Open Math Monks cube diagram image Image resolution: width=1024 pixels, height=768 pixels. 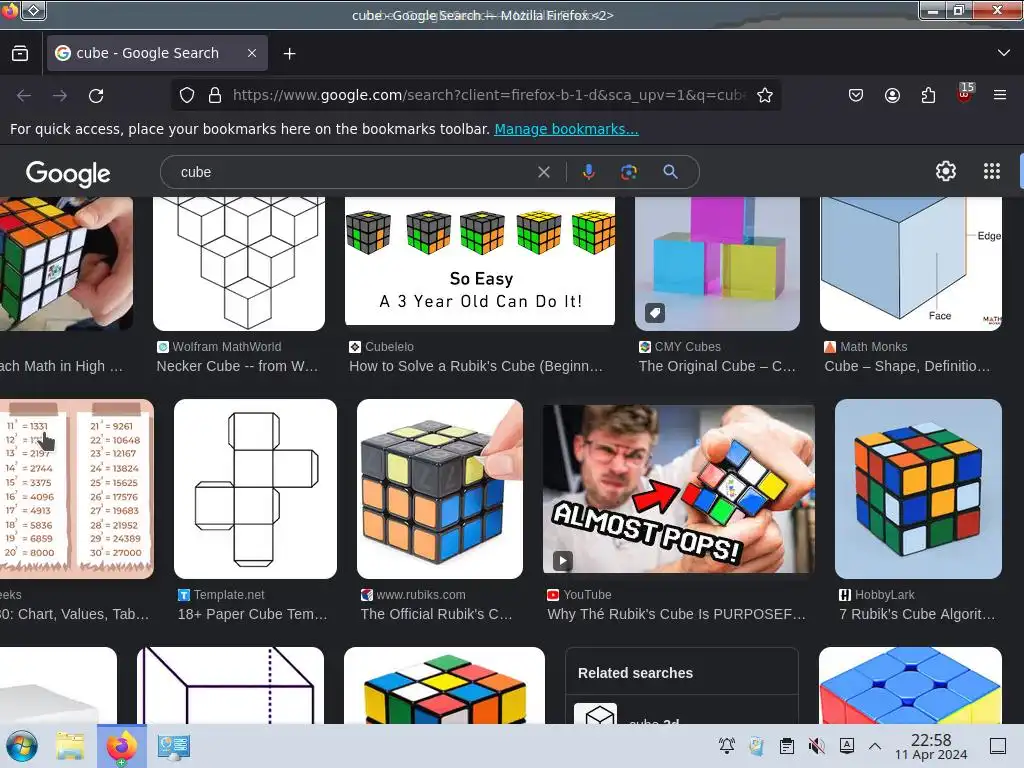click(x=911, y=263)
